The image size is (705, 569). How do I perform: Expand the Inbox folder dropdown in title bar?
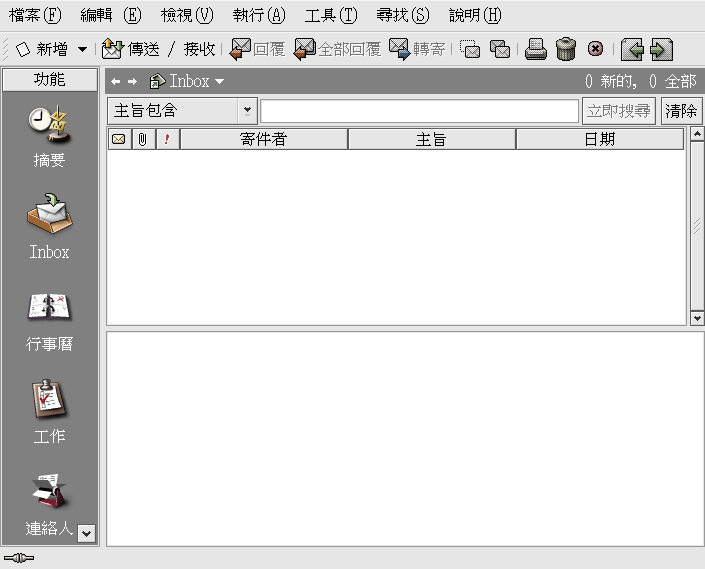[x=219, y=82]
